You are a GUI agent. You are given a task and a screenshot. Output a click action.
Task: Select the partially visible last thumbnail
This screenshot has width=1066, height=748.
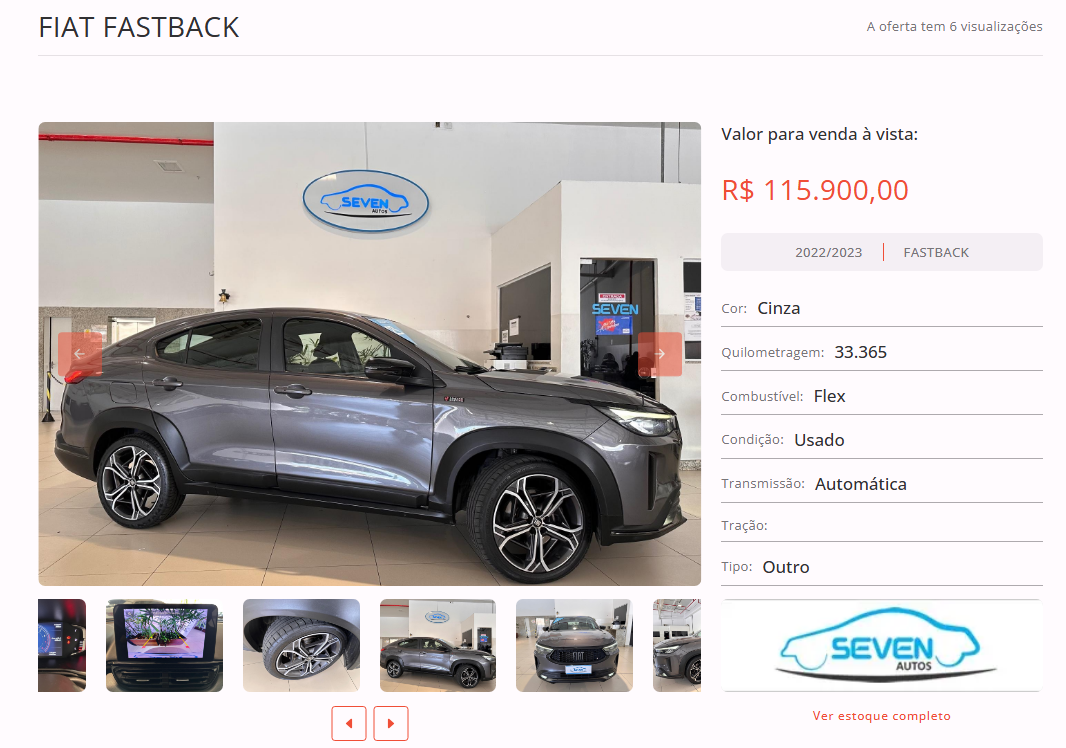click(x=677, y=645)
